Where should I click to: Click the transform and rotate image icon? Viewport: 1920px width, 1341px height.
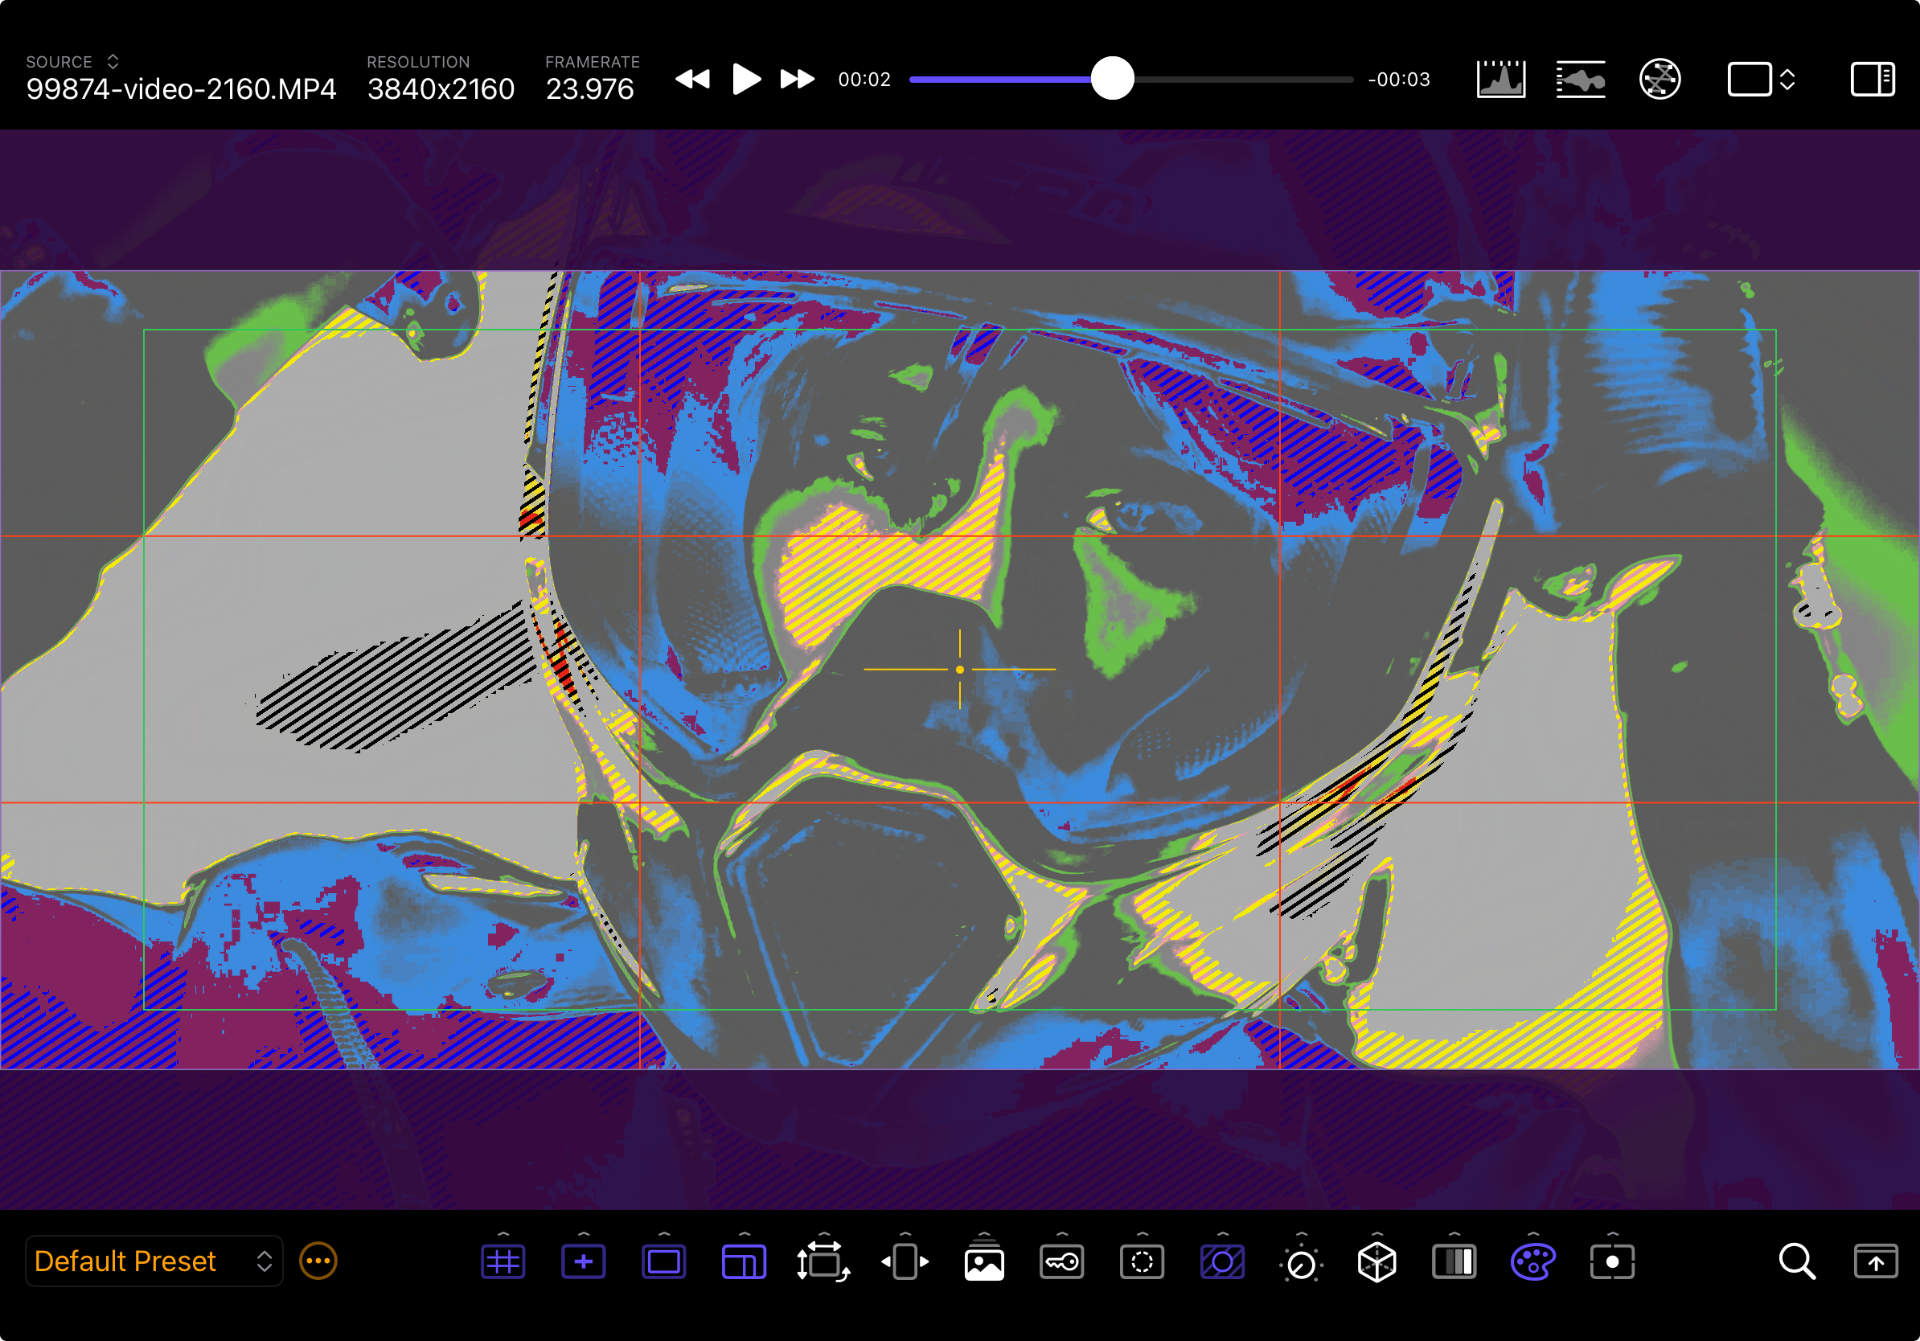822,1262
